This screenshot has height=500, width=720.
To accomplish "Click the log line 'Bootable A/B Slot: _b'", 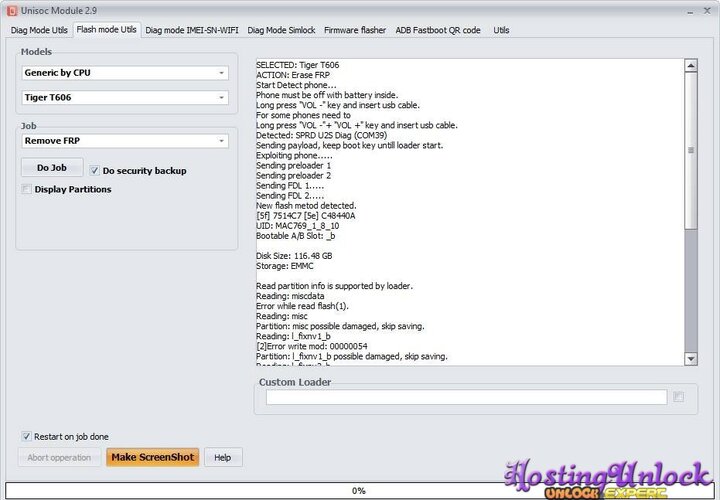I will [x=296, y=236].
